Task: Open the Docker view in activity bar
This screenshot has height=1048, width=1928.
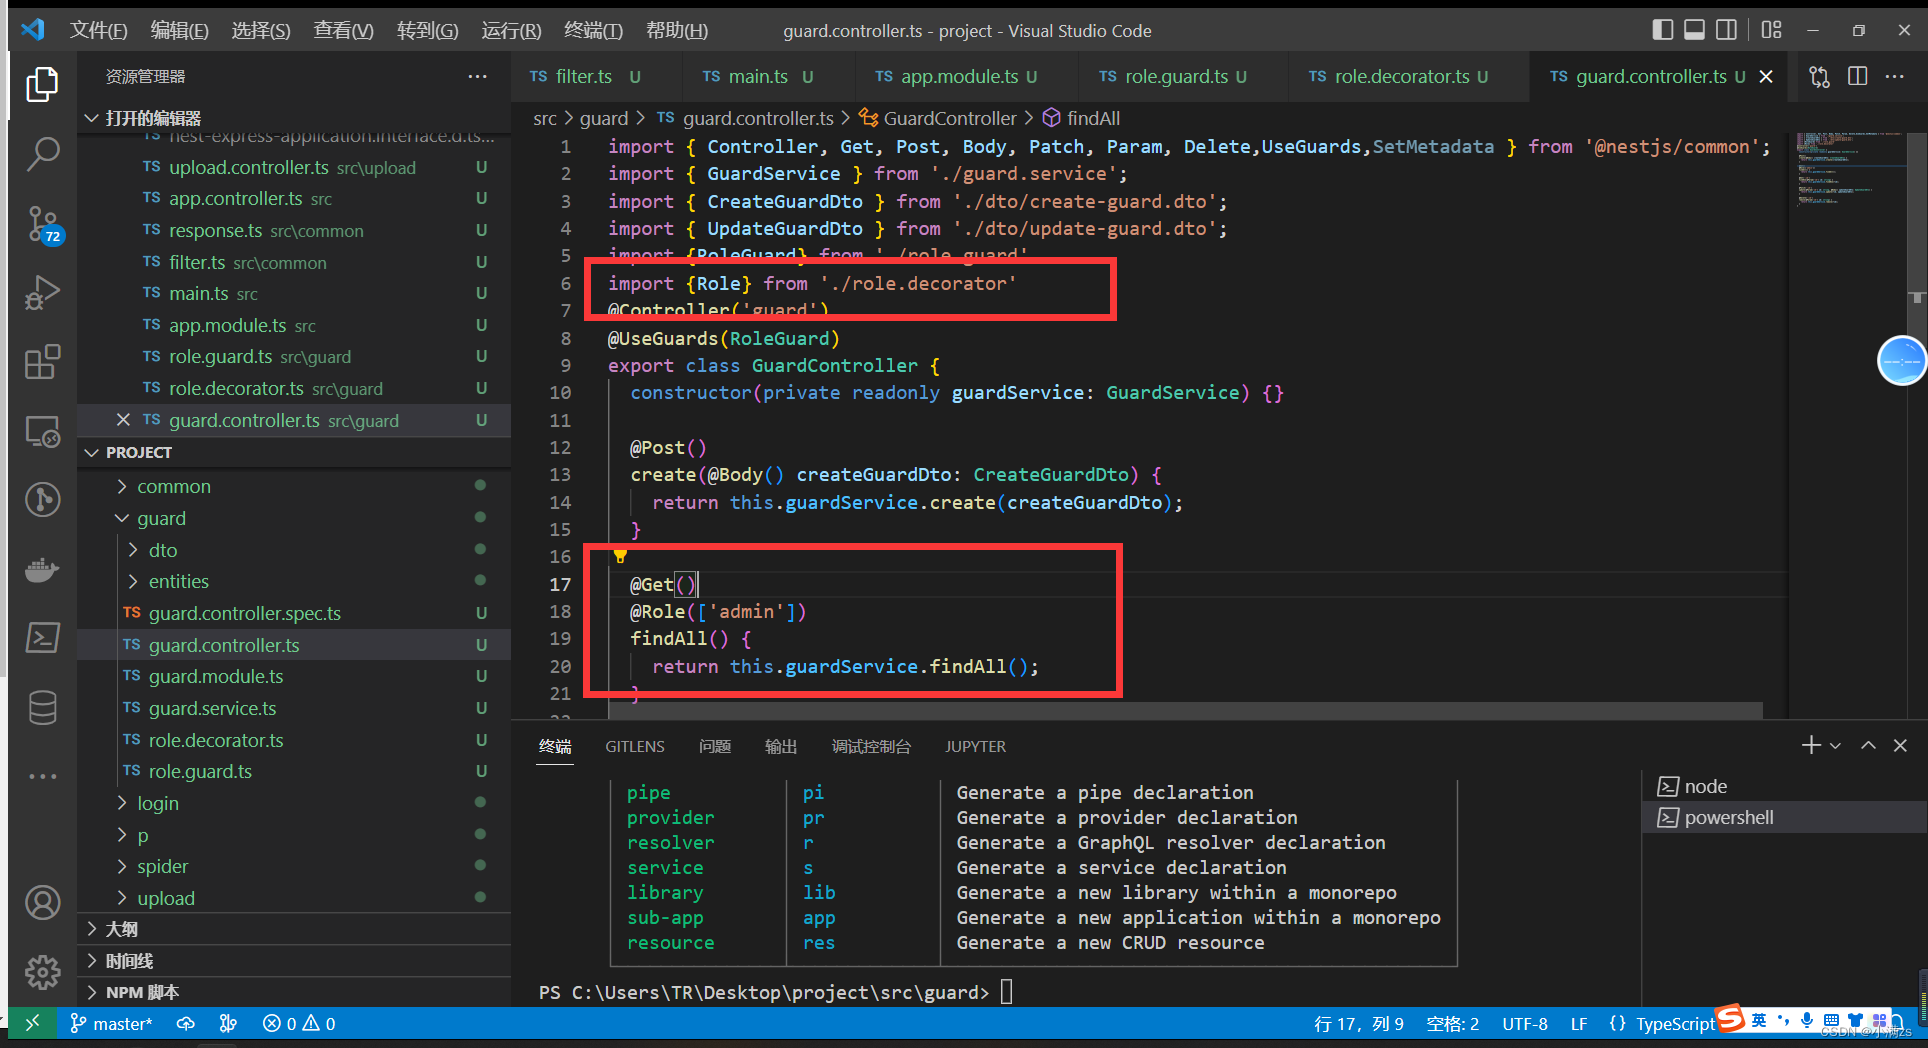Action: coord(42,570)
